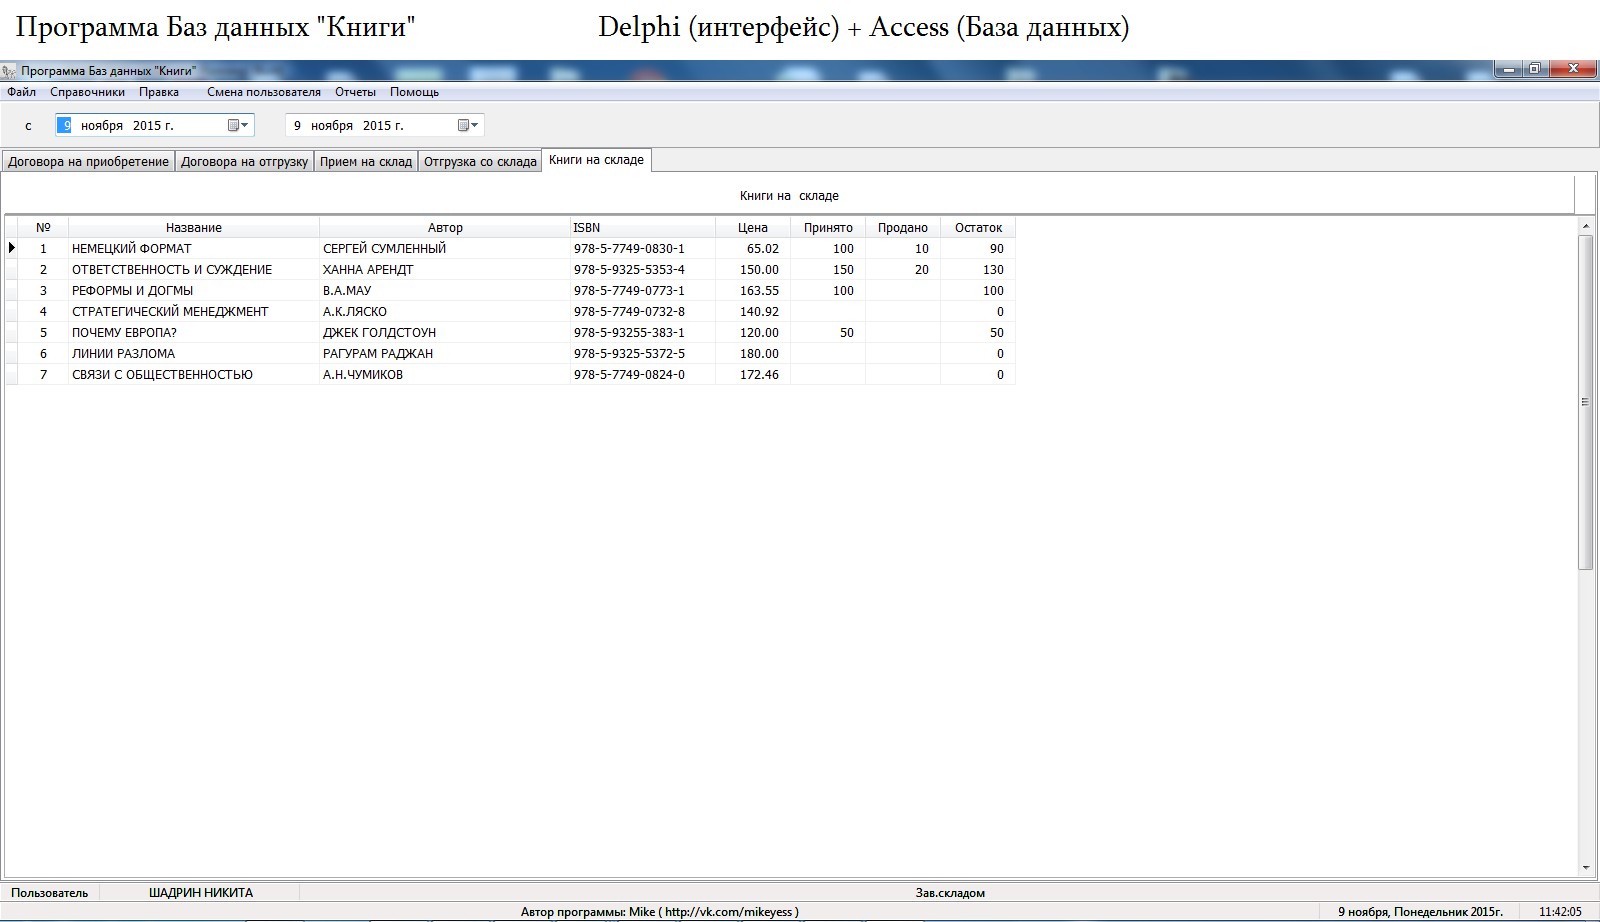The height and width of the screenshot is (922, 1600).
Task: Open the start date calendar dropdown
Action: (238, 125)
